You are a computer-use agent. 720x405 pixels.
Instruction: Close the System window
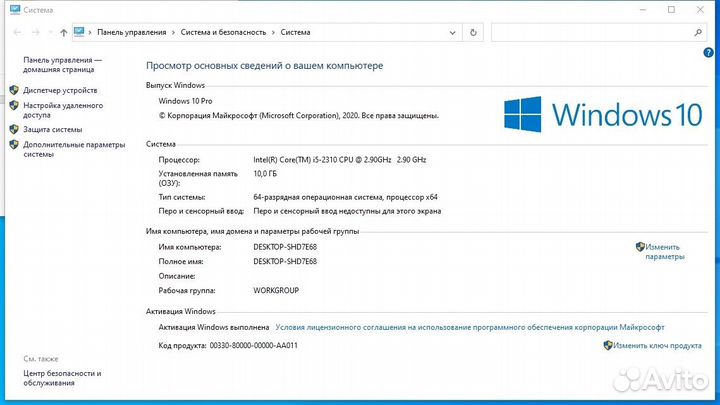(700, 10)
